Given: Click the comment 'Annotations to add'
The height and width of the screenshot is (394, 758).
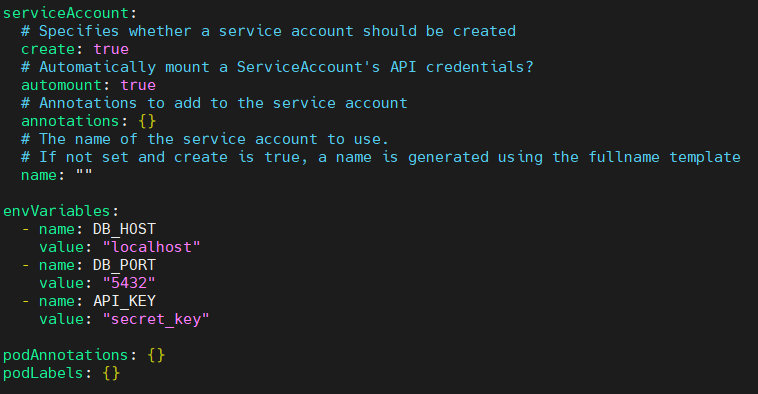Looking at the screenshot, I should 214,103.
